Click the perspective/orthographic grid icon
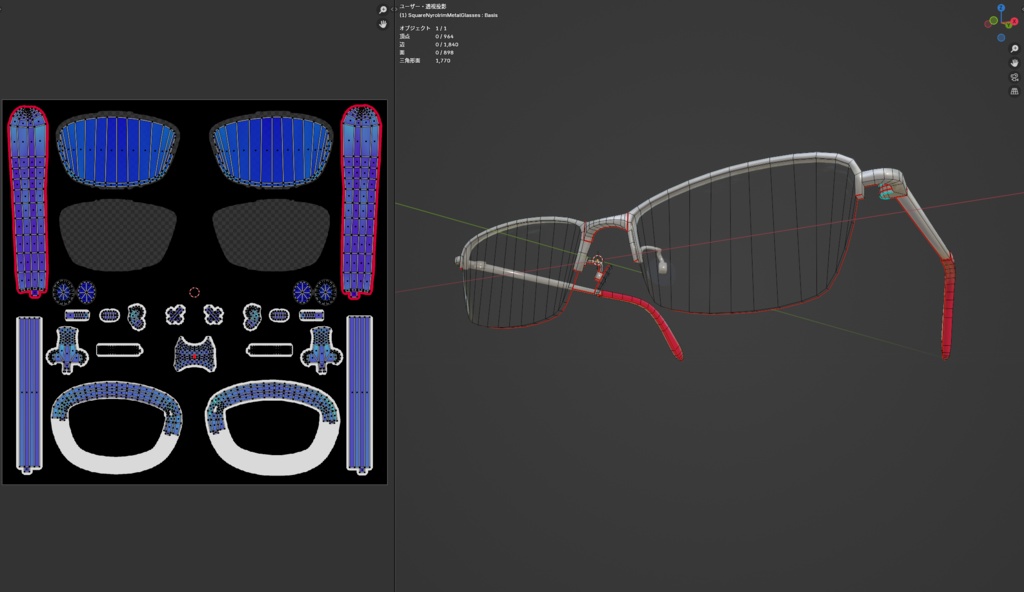This screenshot has height=592, width=1024. pyautogui.click(x=1014, y=91)
